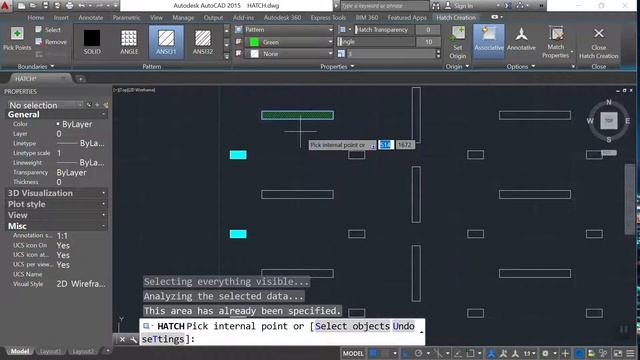
Task: Click the seTtings command option
Action: (163, 339)
